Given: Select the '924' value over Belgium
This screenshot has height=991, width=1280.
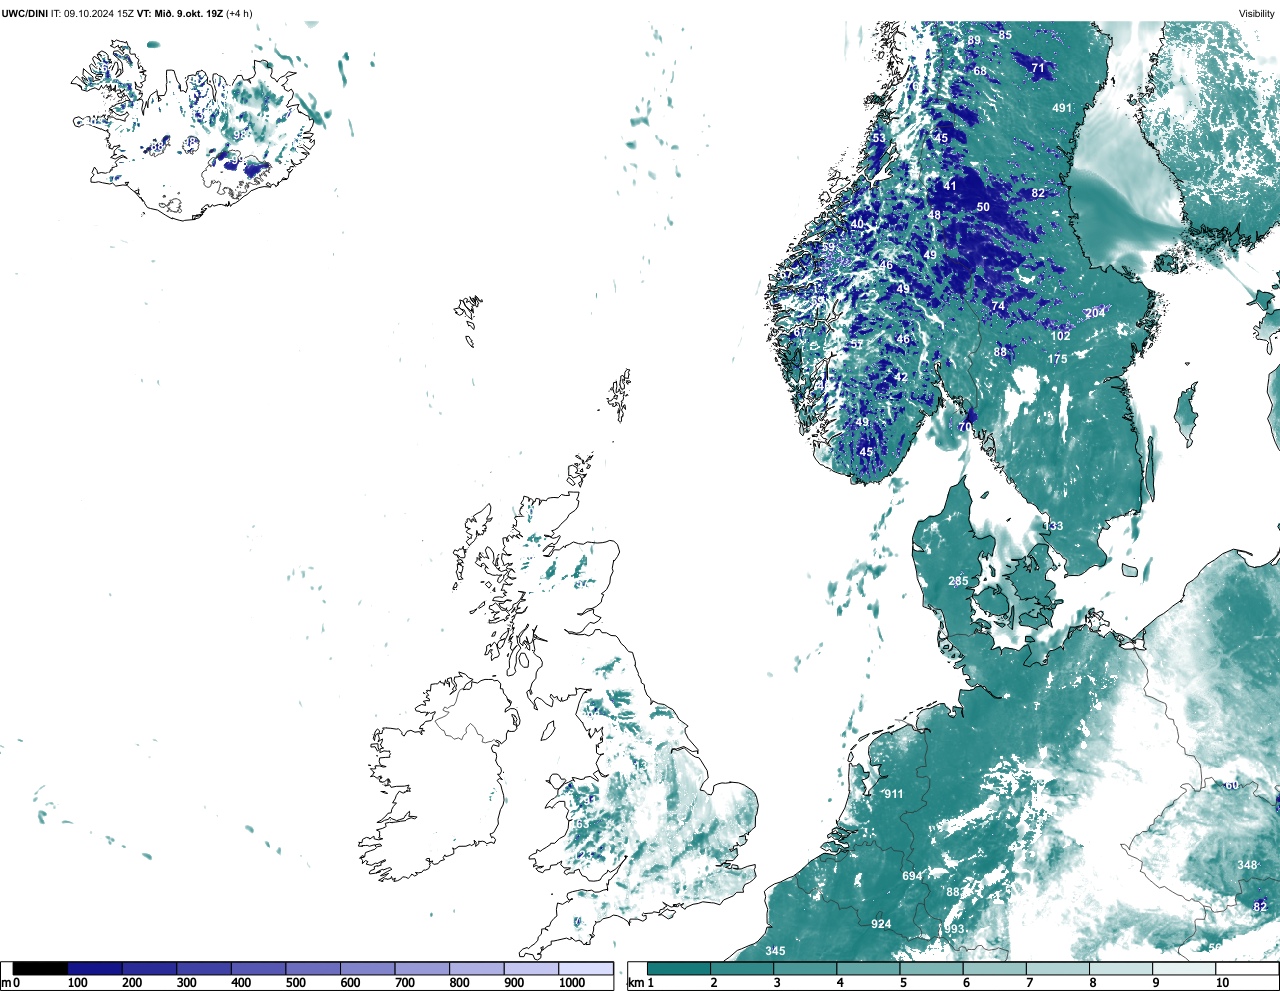Looking at the screenshot, I should [881, 924].
